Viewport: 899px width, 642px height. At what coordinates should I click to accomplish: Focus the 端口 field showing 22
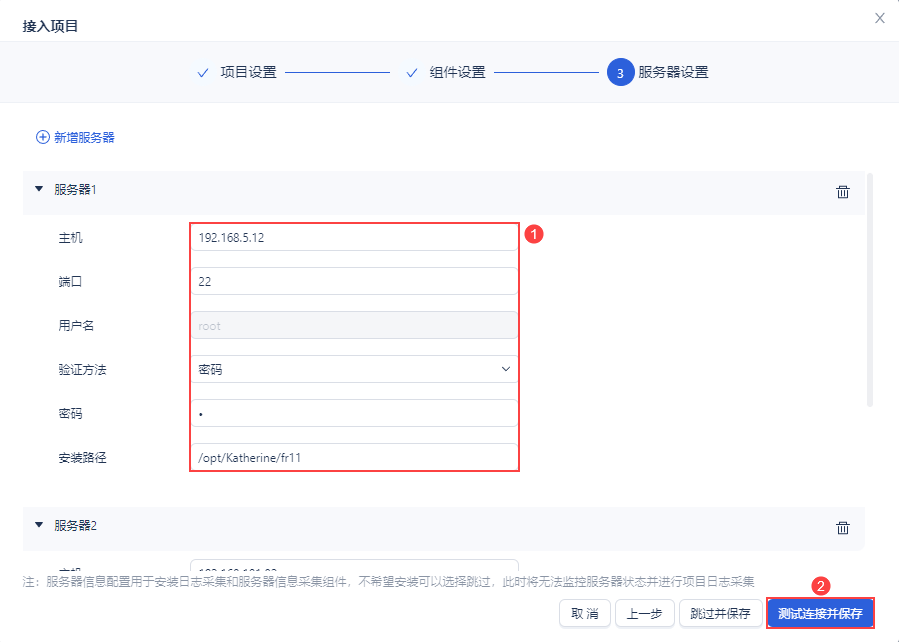354,281
